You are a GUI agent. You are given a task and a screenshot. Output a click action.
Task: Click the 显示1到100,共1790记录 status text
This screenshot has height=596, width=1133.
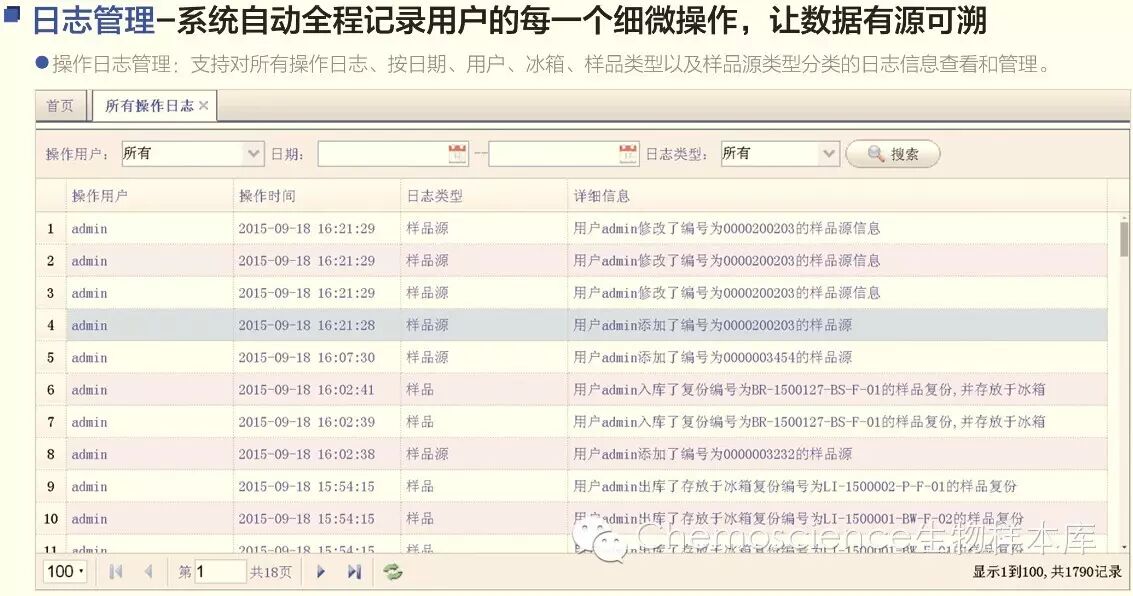[1047, 572]
